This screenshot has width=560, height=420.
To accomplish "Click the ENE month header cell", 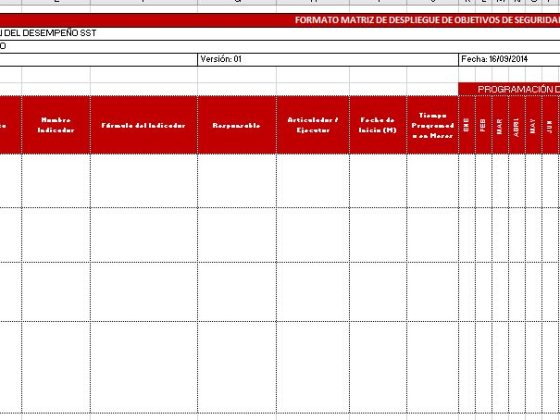I will pos(467,125).
